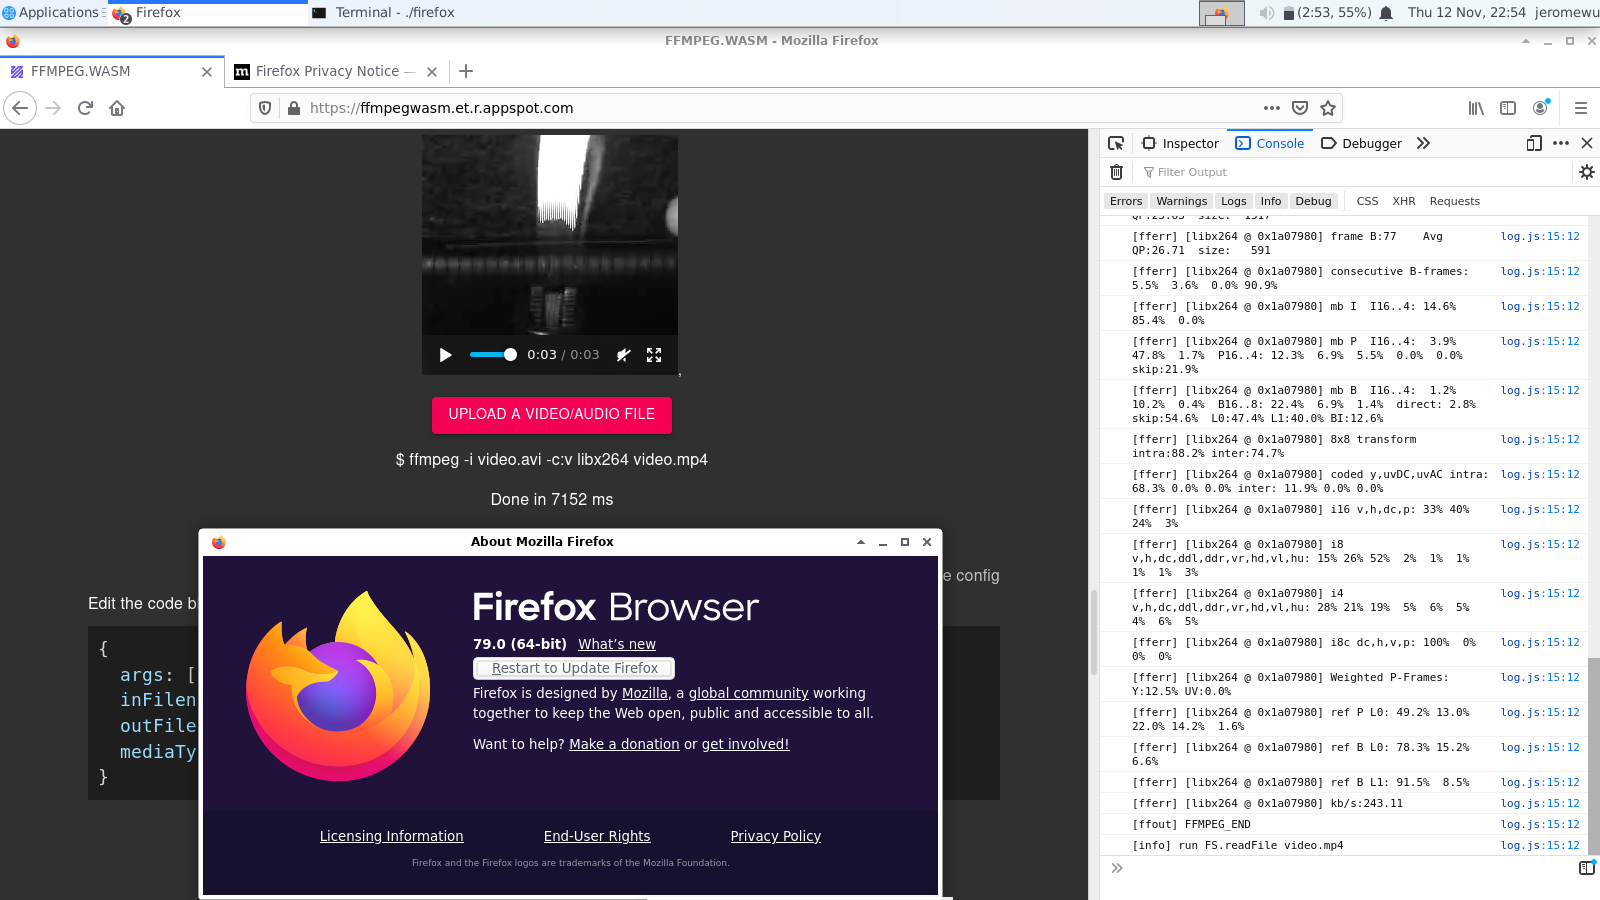
Task: Bookmark this page with star icon
Action: click(x=1328, y=108)
